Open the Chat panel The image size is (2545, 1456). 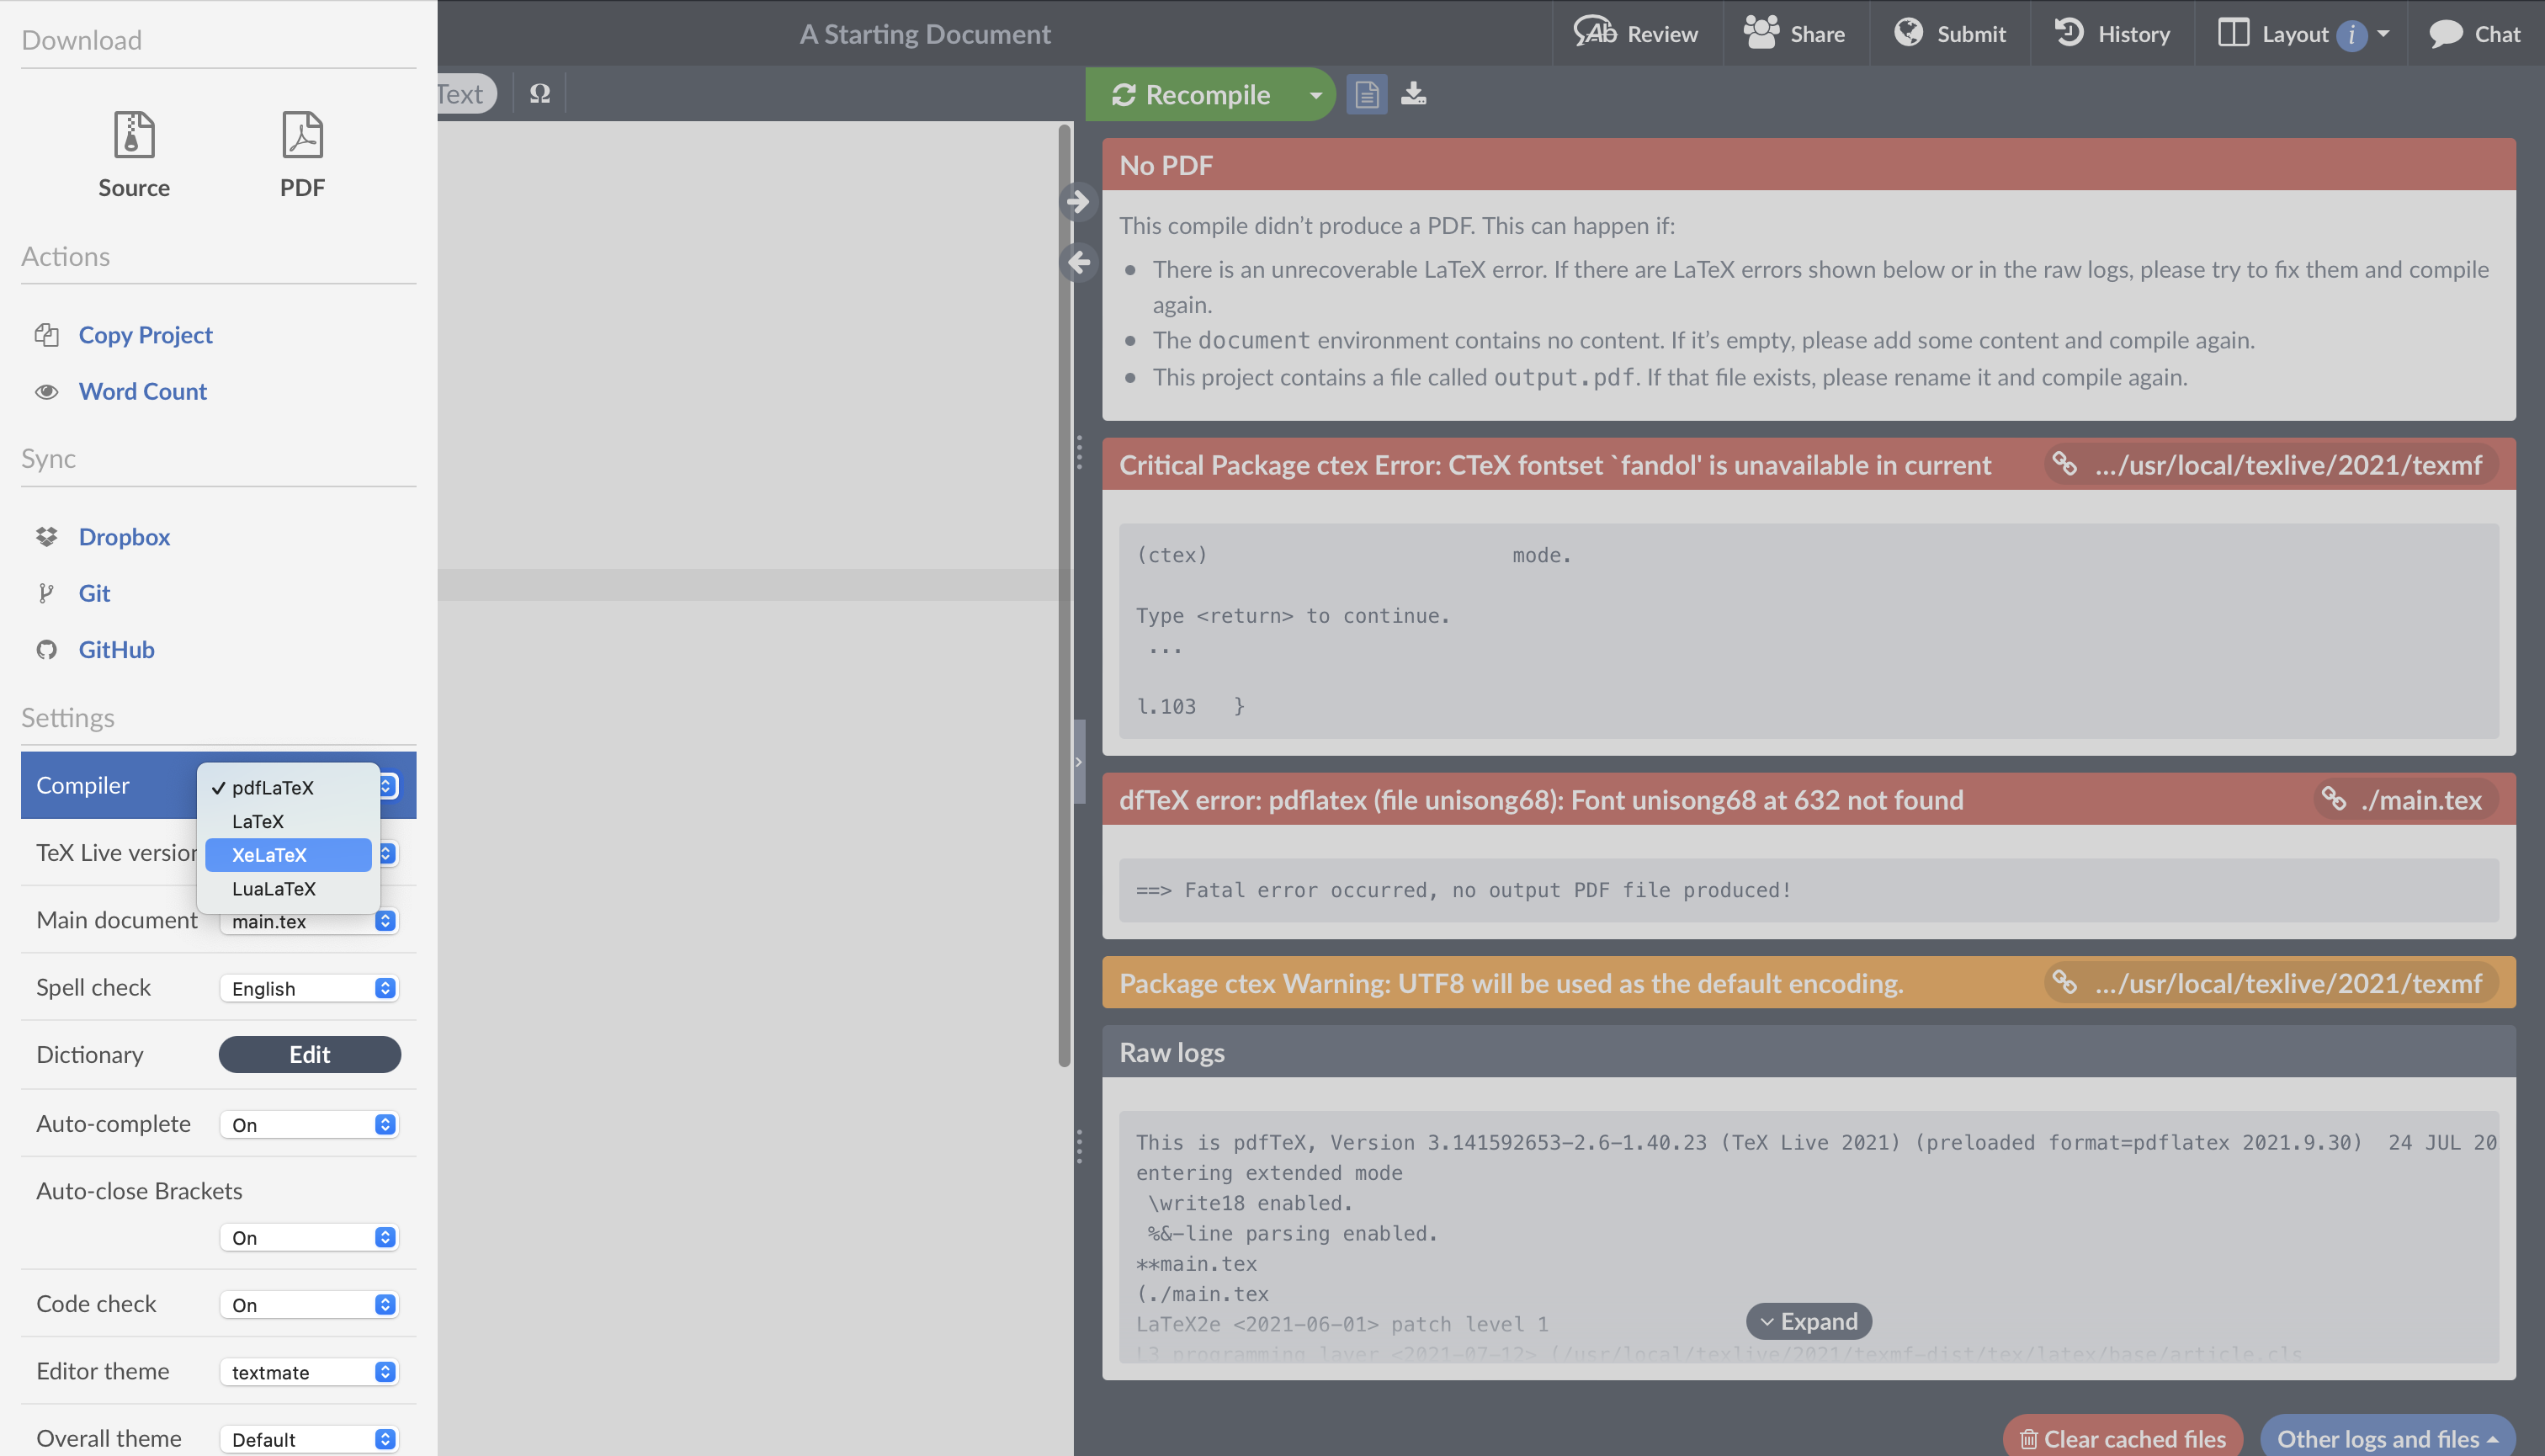(x=2475, y=34)
